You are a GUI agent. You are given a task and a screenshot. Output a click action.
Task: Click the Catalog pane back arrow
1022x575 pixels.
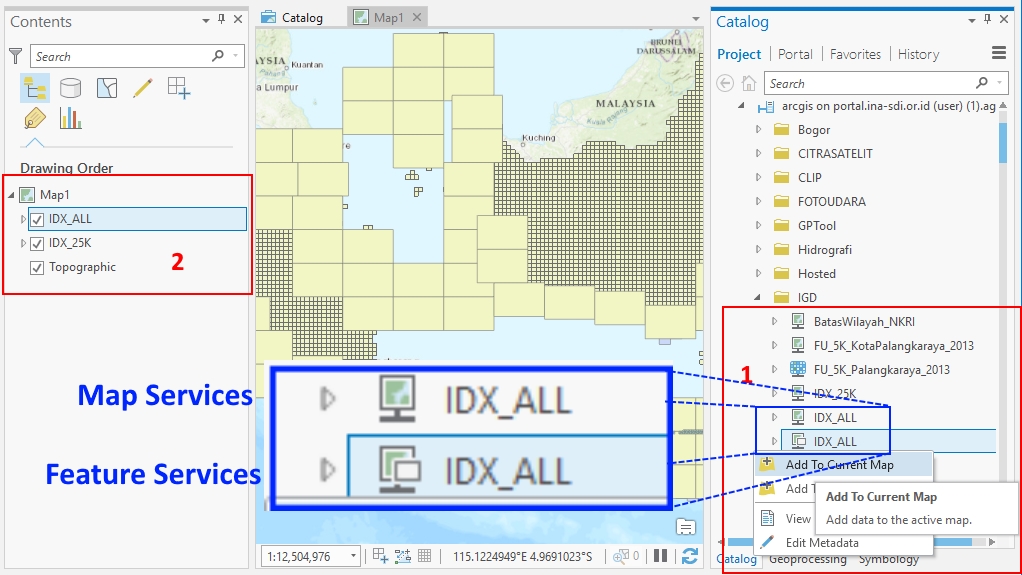(725, 83)
